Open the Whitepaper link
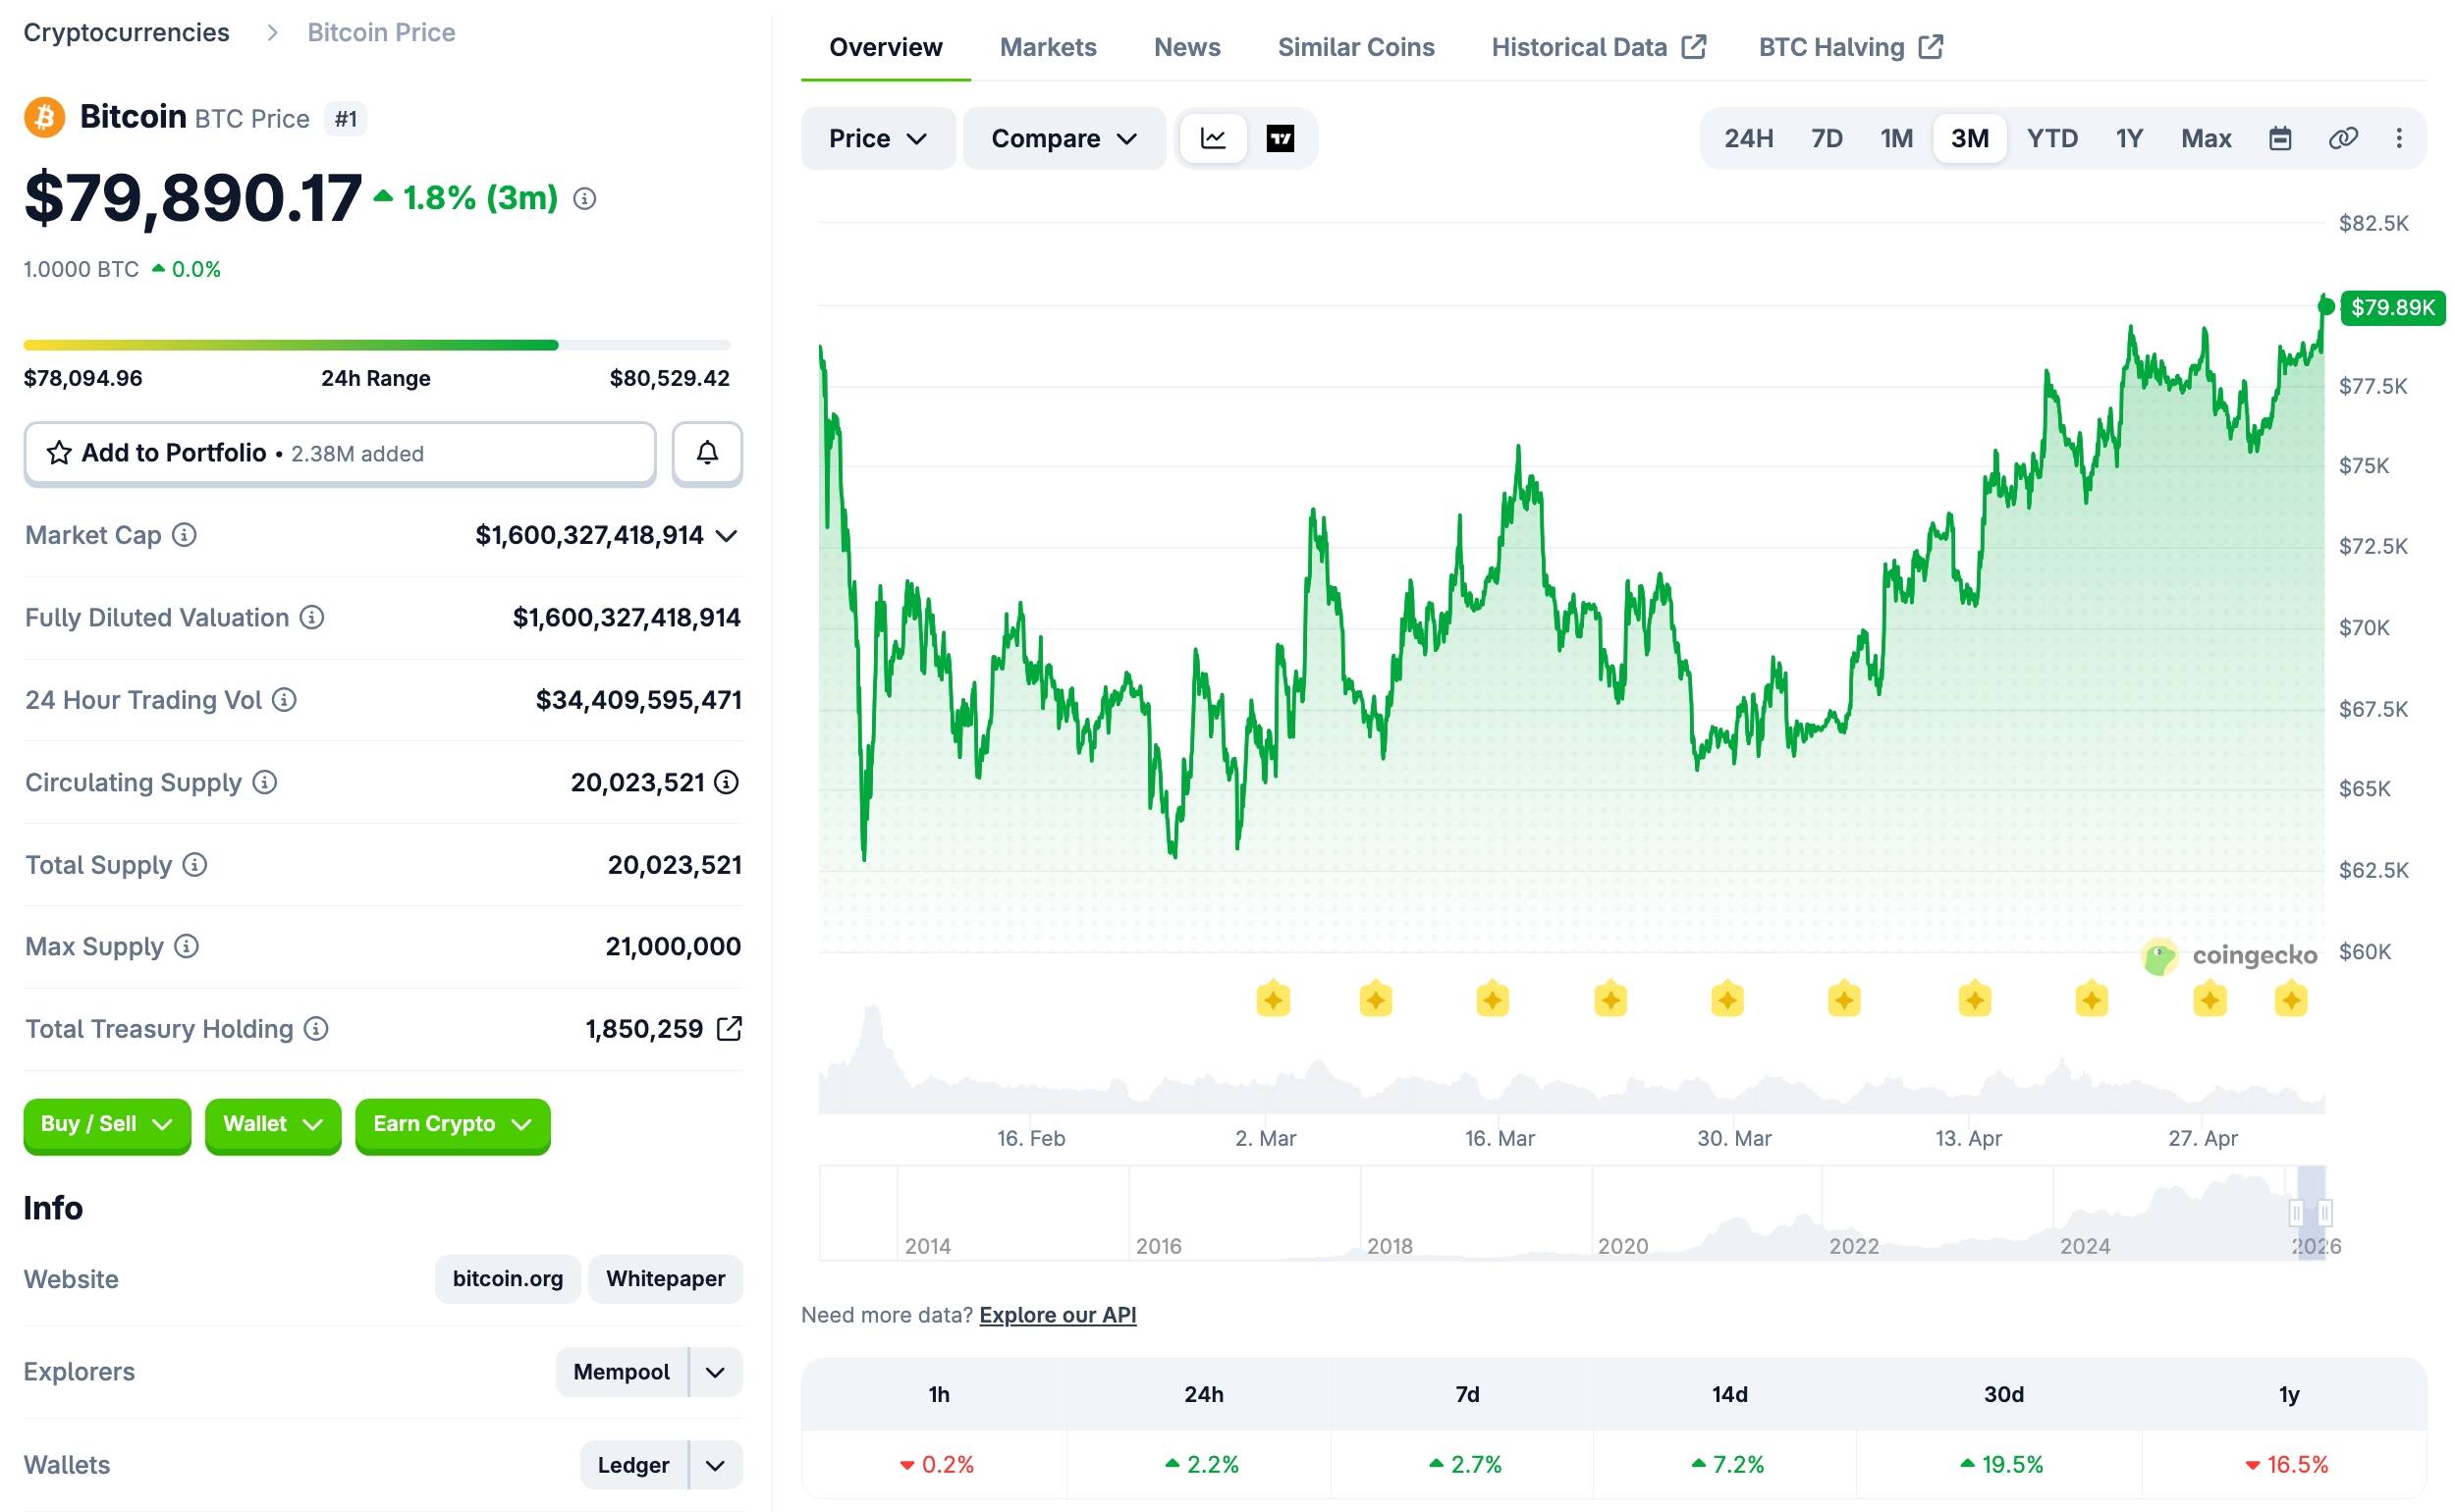This screenshot has height=1512, width=2455. 665,1279
